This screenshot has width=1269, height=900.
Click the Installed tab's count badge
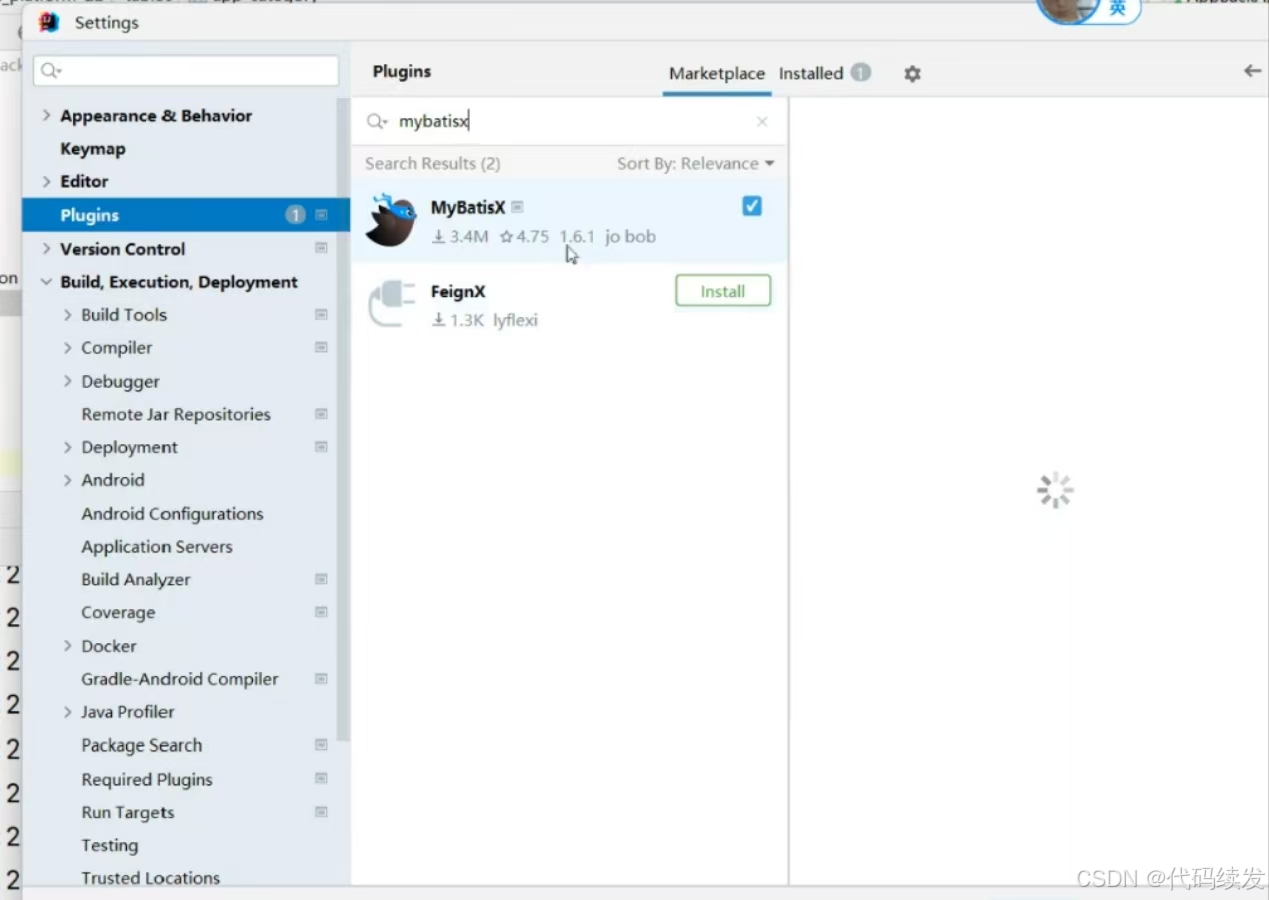point(861,72)
